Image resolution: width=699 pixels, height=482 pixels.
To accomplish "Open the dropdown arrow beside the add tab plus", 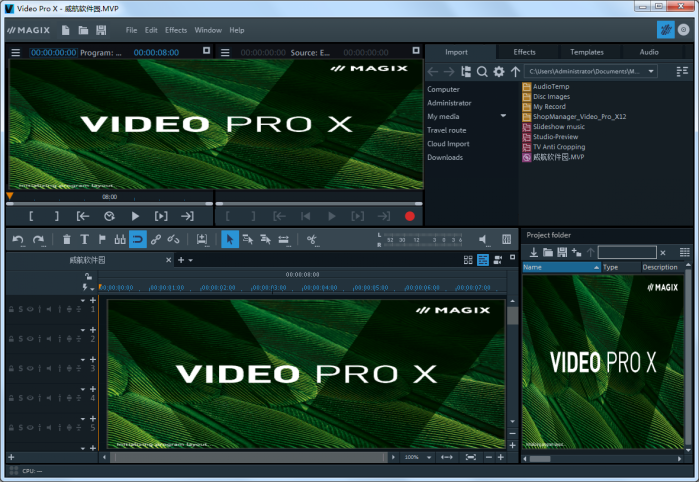I will (x=191, y=260).
